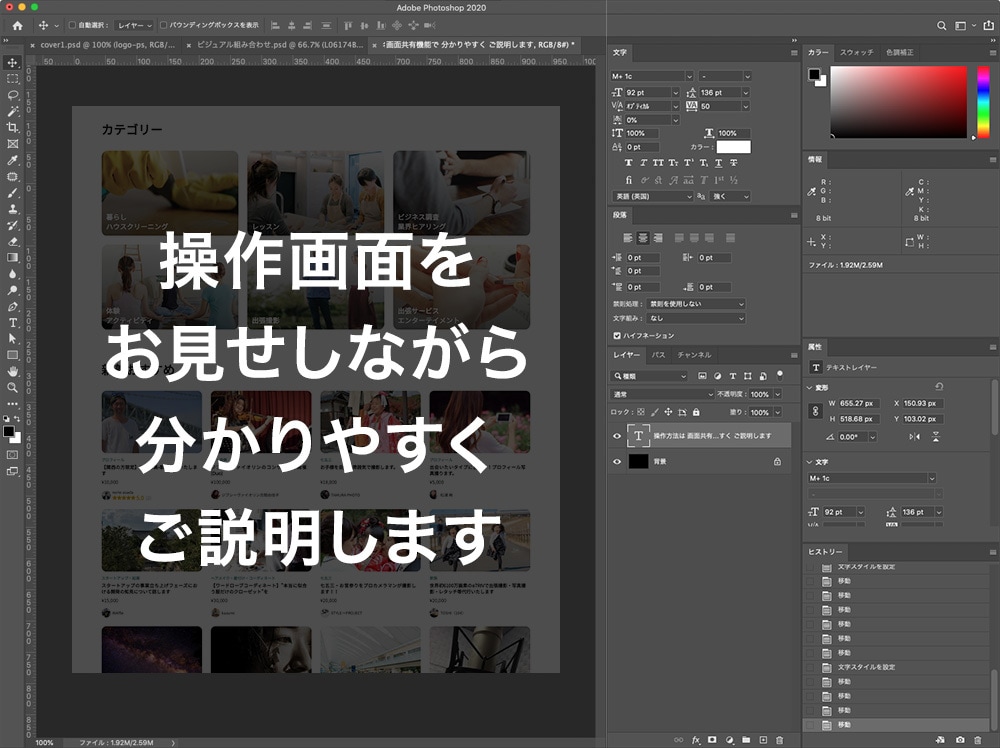
Task: Left align text in paragraph panel
Action: point(628,238)
